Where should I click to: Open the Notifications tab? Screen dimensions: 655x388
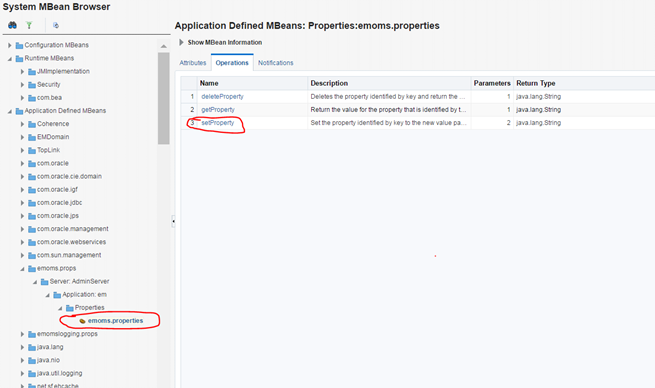[275, 63]
